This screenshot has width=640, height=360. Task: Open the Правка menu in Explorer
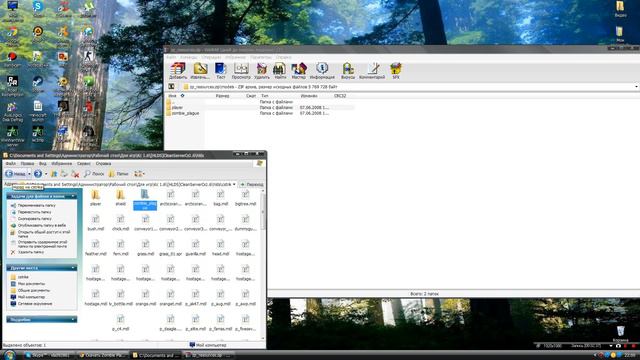(27, 164)
